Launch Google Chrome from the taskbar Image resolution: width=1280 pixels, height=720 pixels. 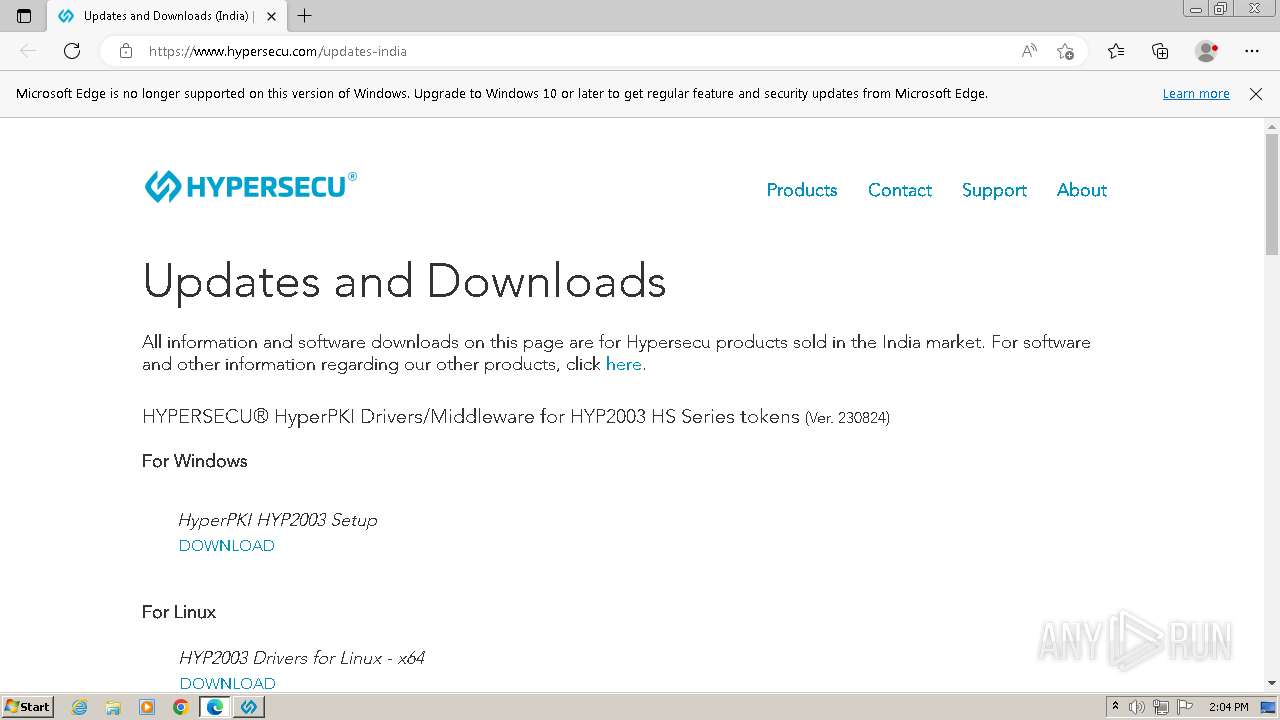click(x=181, y=707)
